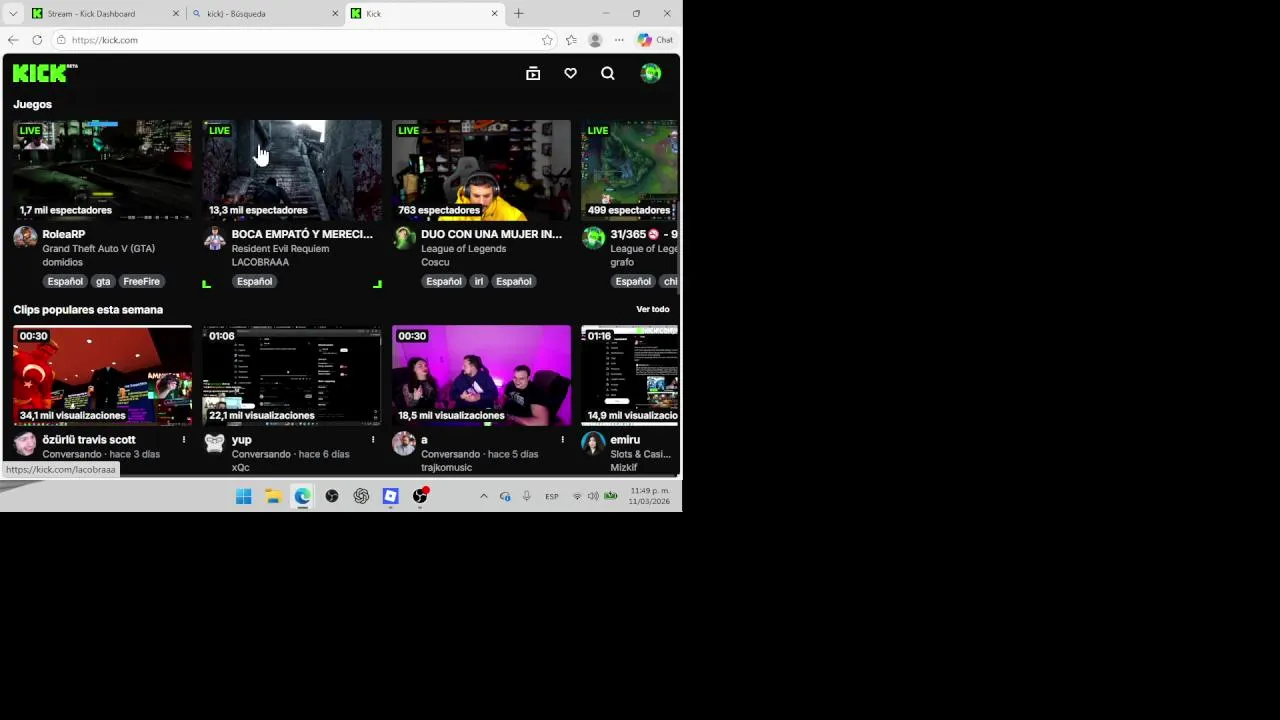This screenshot has width=1280, height=720.
Task: Open Copilot Chat button
Action: 656,40
